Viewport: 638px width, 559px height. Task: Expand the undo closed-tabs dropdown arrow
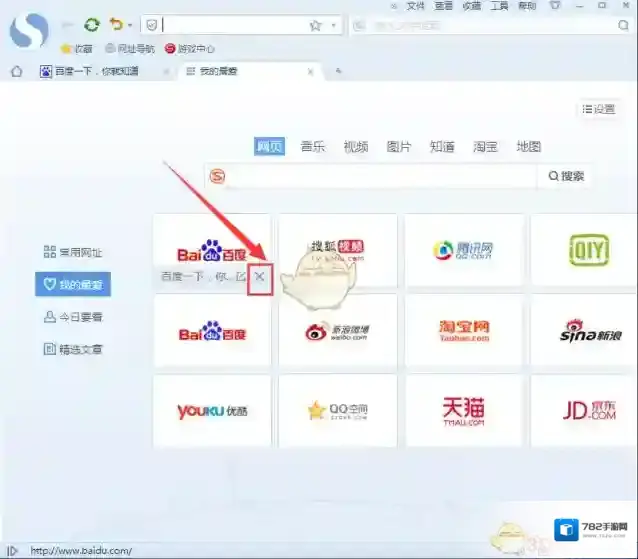tap(130, 25)
